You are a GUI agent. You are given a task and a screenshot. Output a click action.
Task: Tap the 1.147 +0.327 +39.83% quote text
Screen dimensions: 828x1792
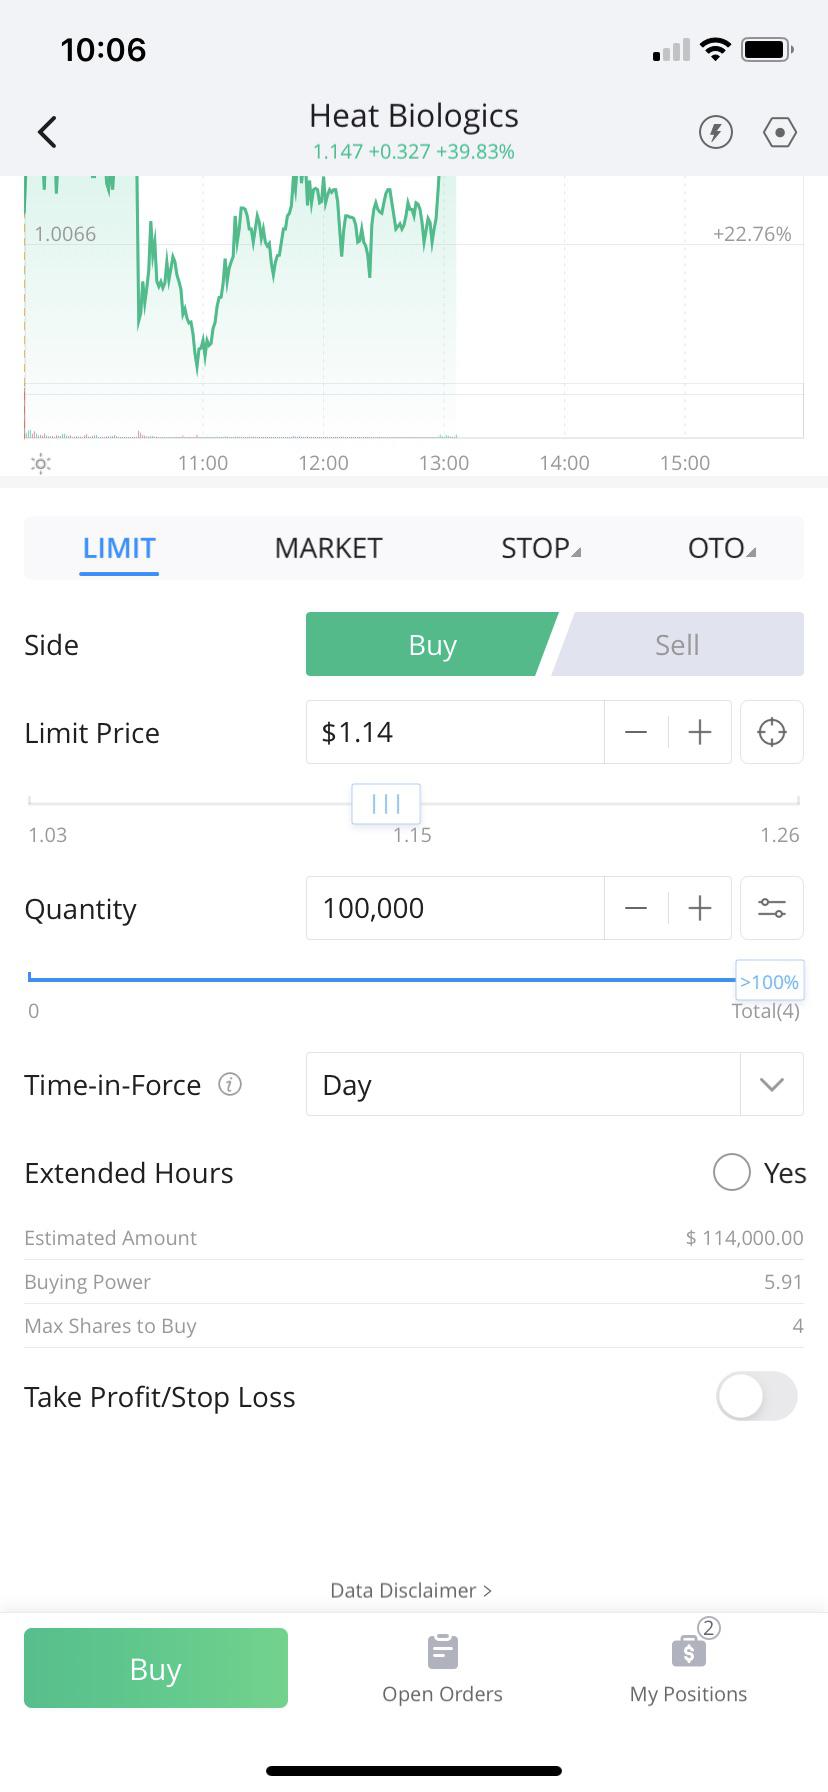(x=414, y=152)
